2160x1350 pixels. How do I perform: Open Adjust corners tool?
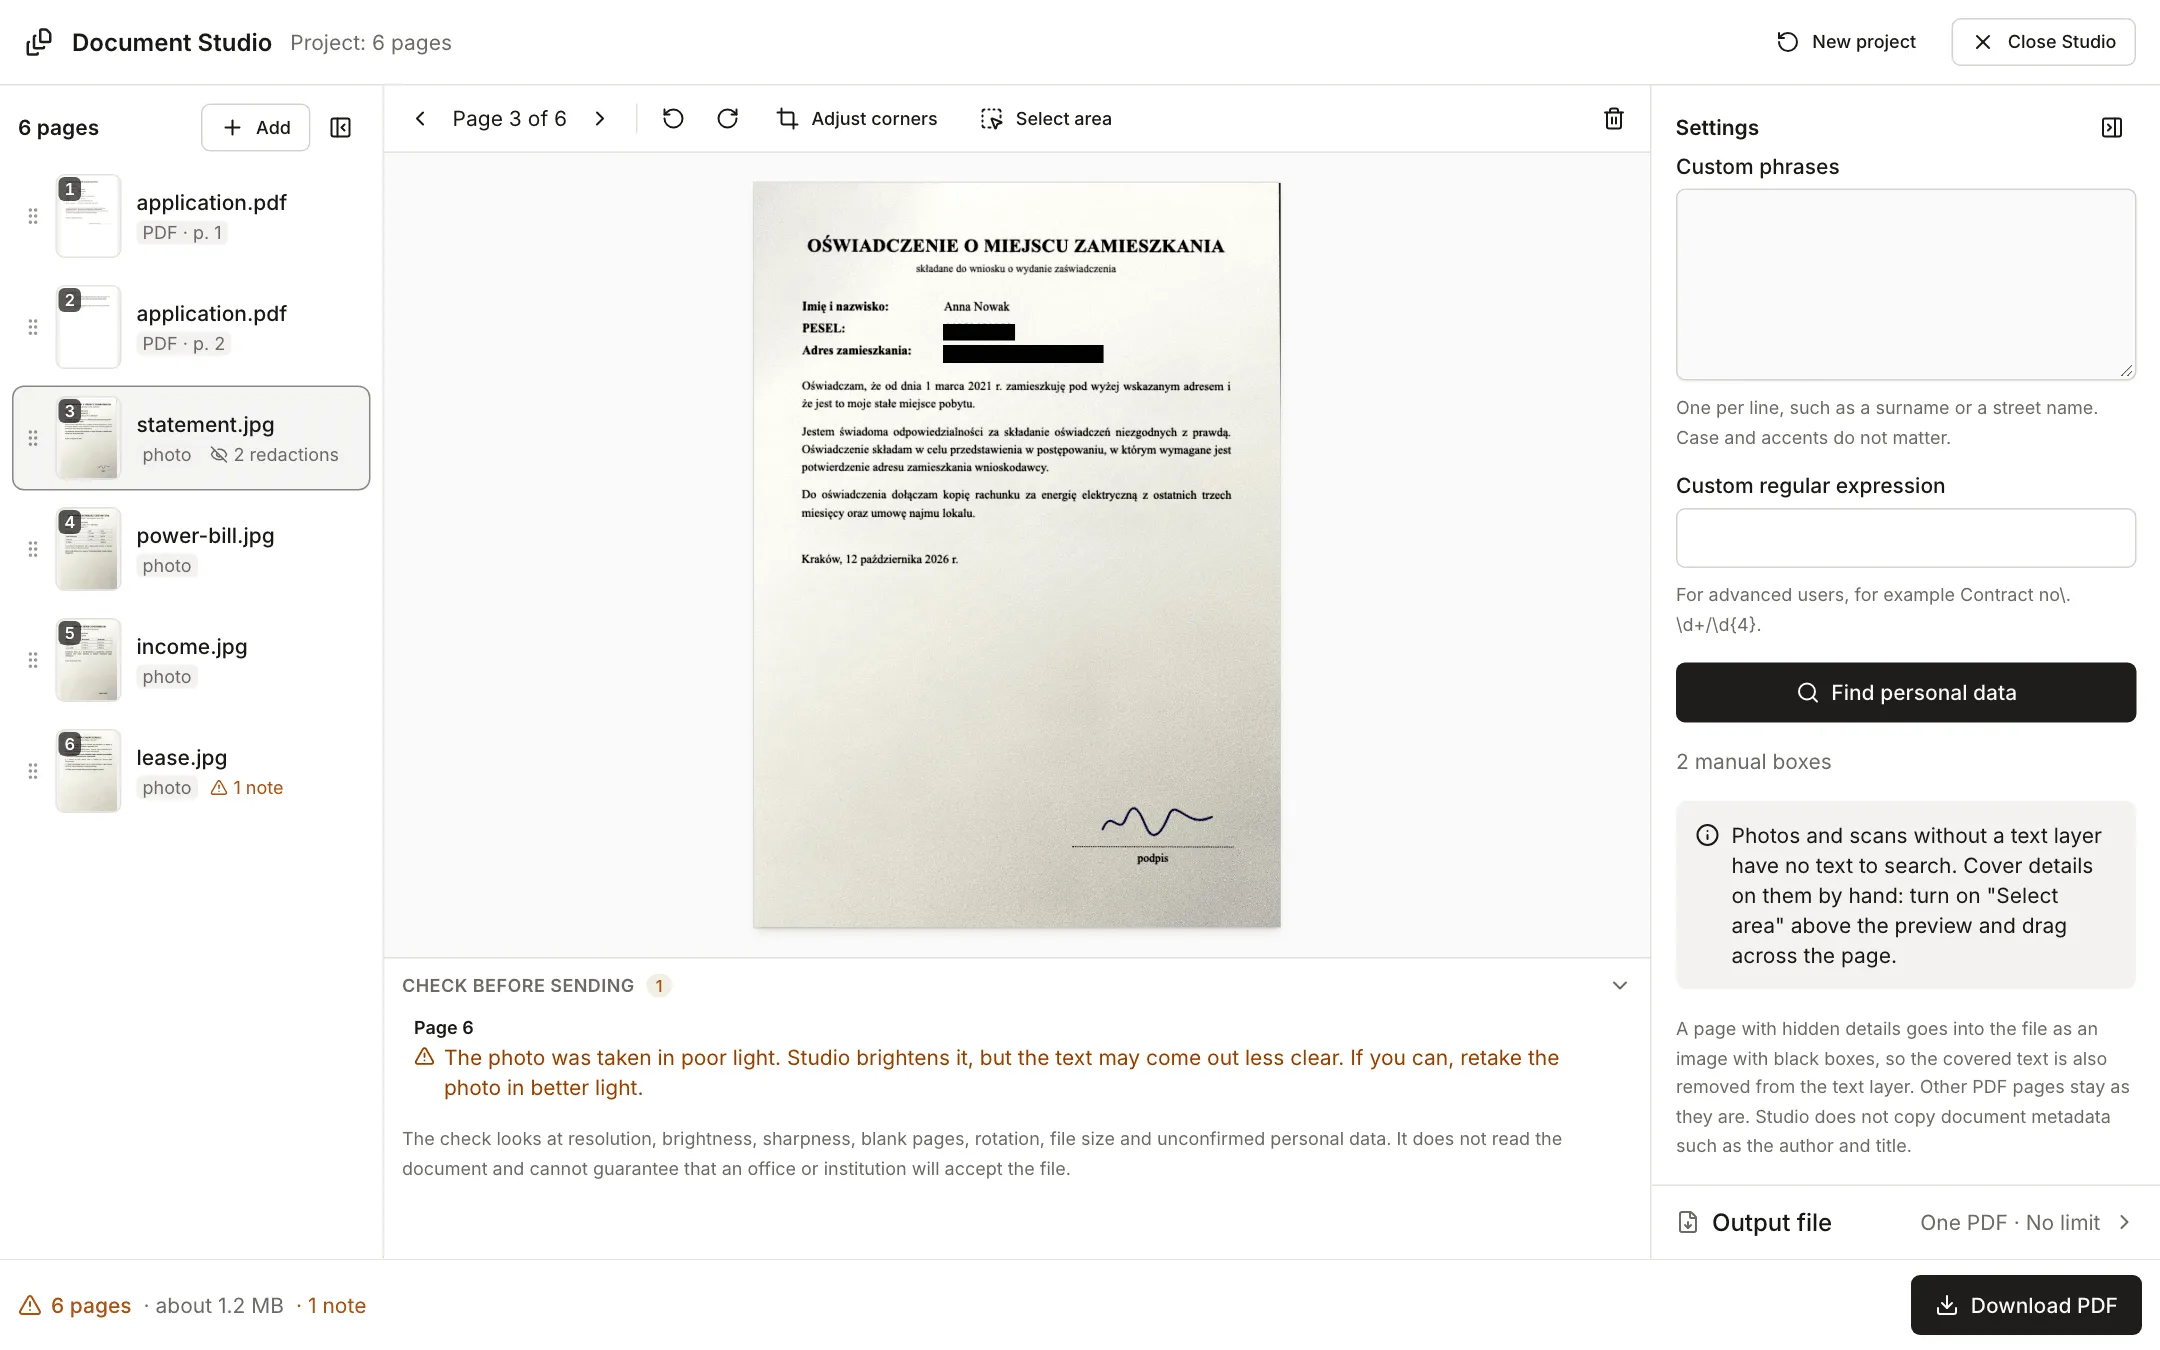(x=857, y=119)
